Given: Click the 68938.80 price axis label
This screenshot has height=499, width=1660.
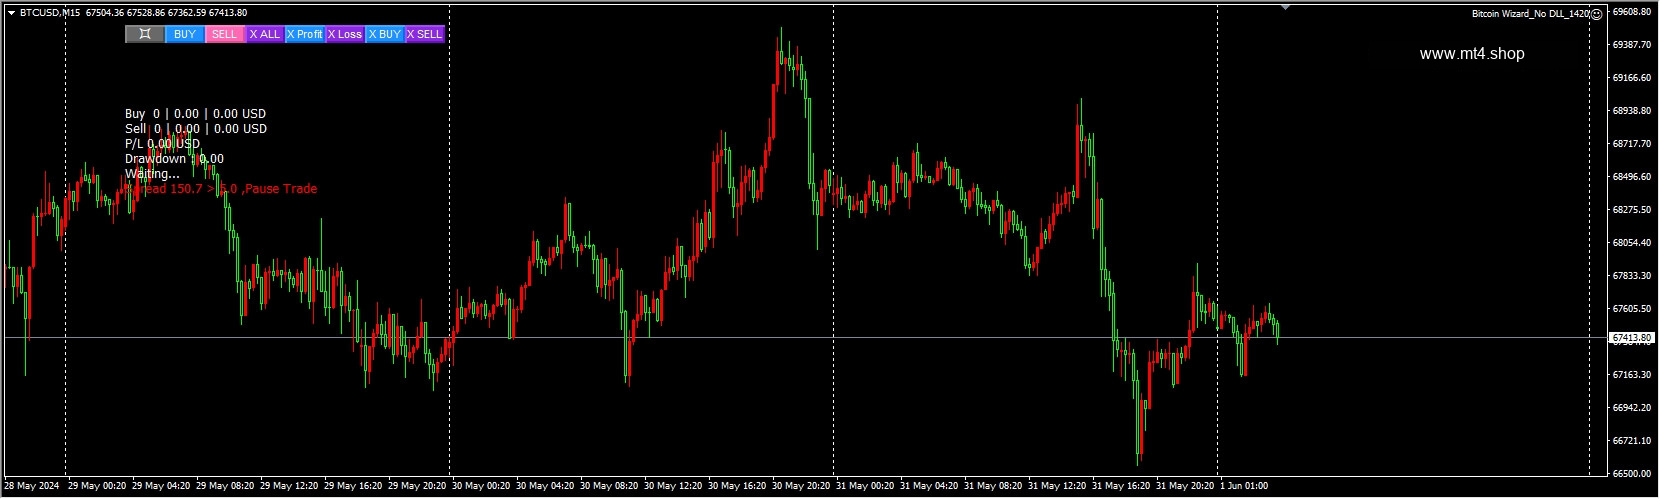Looking at the screenshot, I should click(x=1632, y=111).
